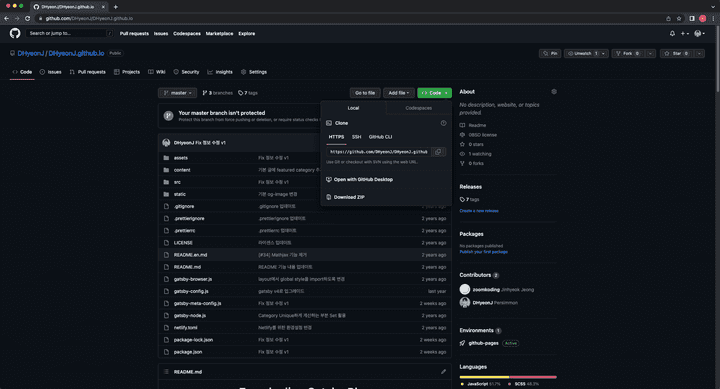The width and height of the screenshot is (720, 389).
Task: Open the assets folder icon
Action: [x=166, y=158]
